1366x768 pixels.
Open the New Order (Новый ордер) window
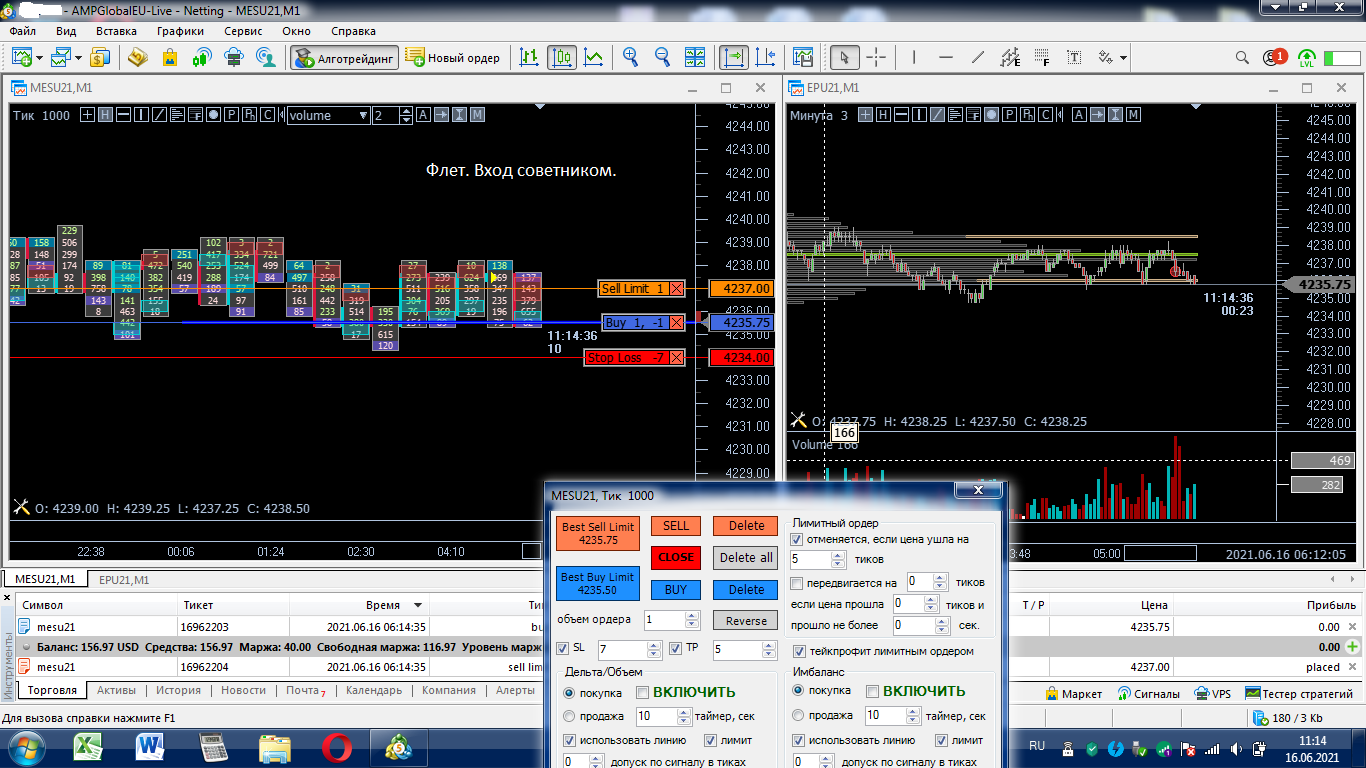(x=453, y=58)
